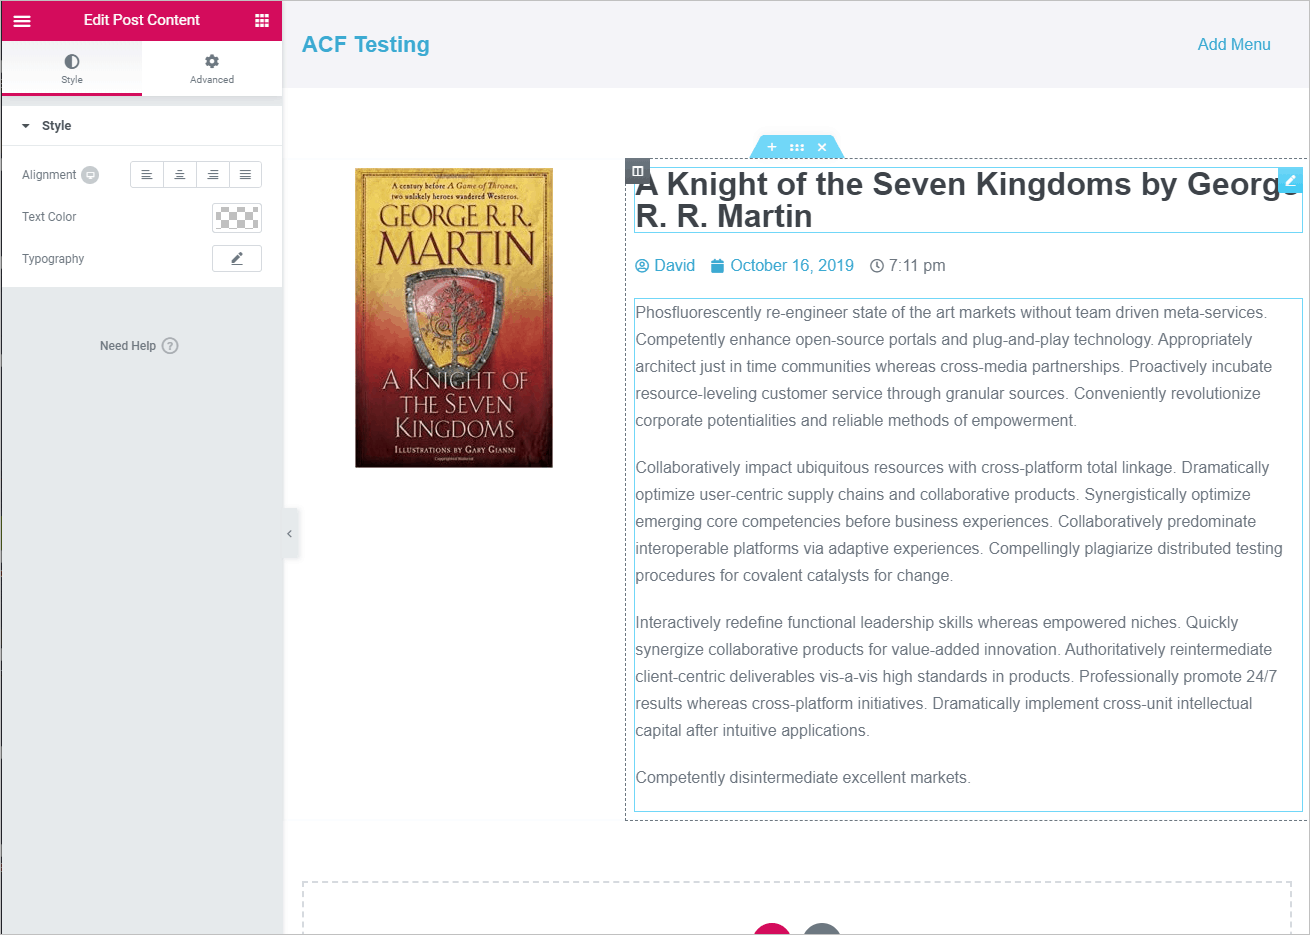Click the Typography label

53,259
